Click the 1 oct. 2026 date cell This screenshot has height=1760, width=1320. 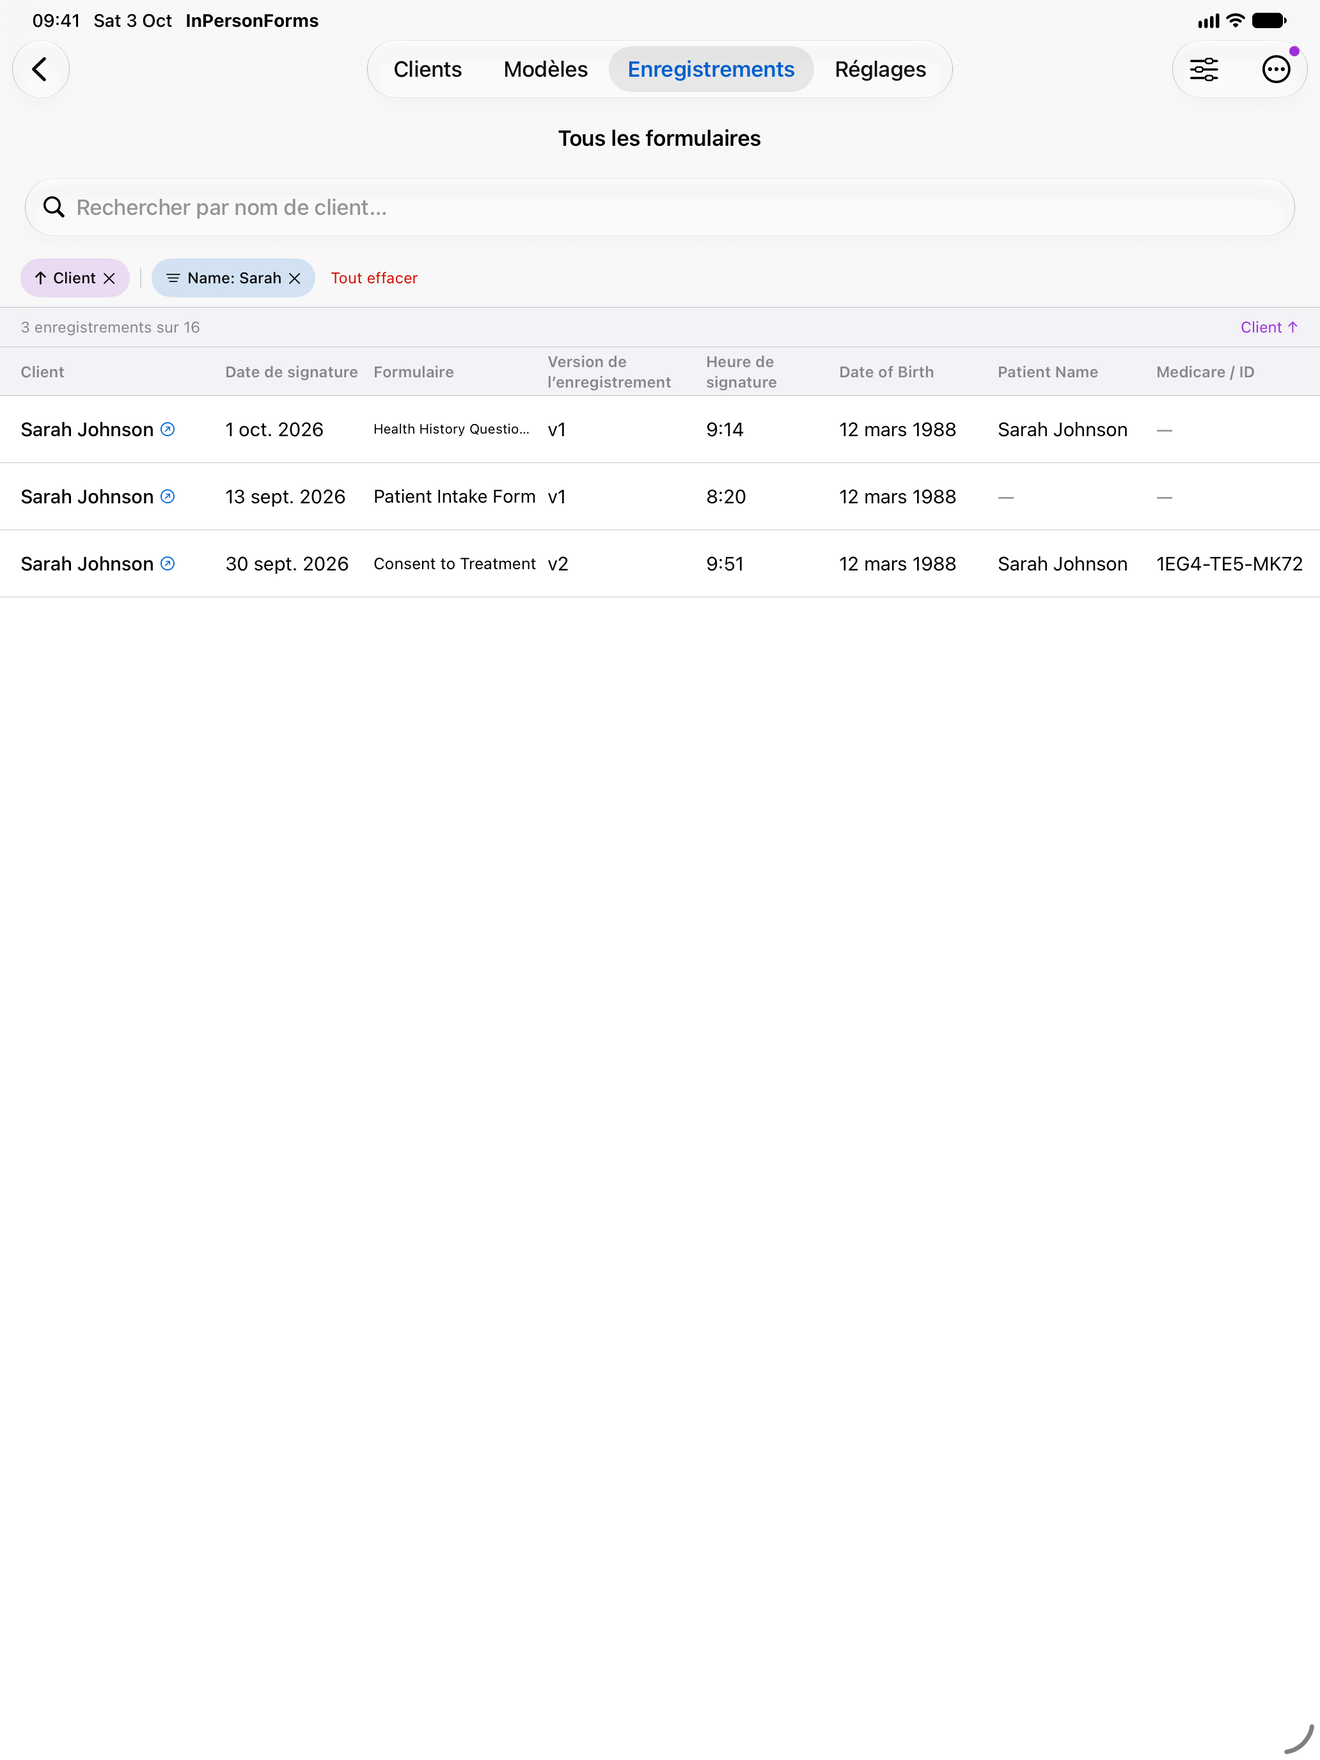274,429
